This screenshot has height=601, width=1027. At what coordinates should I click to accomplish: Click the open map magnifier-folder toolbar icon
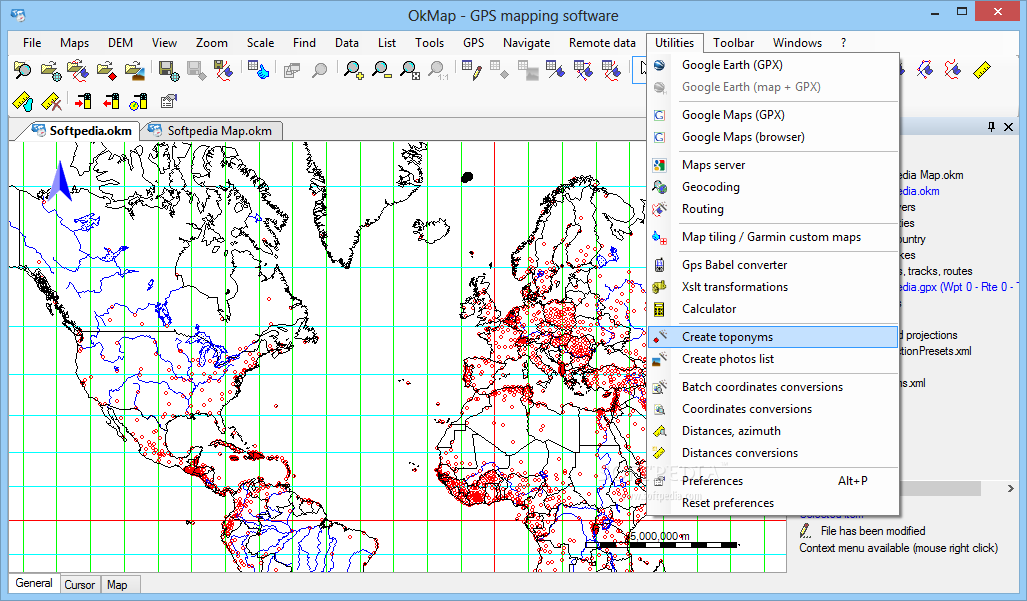[22, 70]
